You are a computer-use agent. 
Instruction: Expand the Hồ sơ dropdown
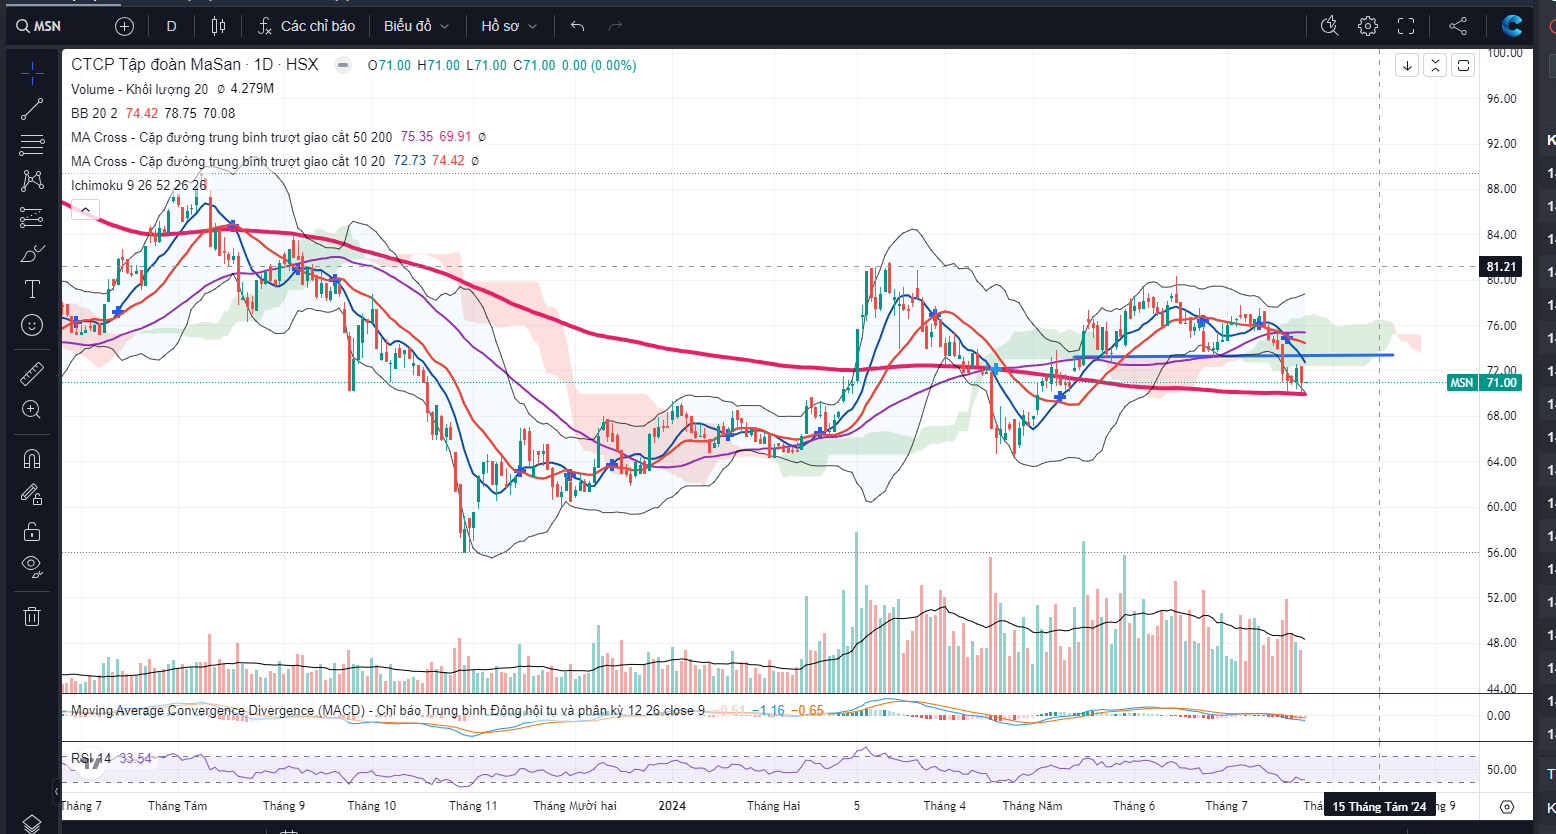510,26
